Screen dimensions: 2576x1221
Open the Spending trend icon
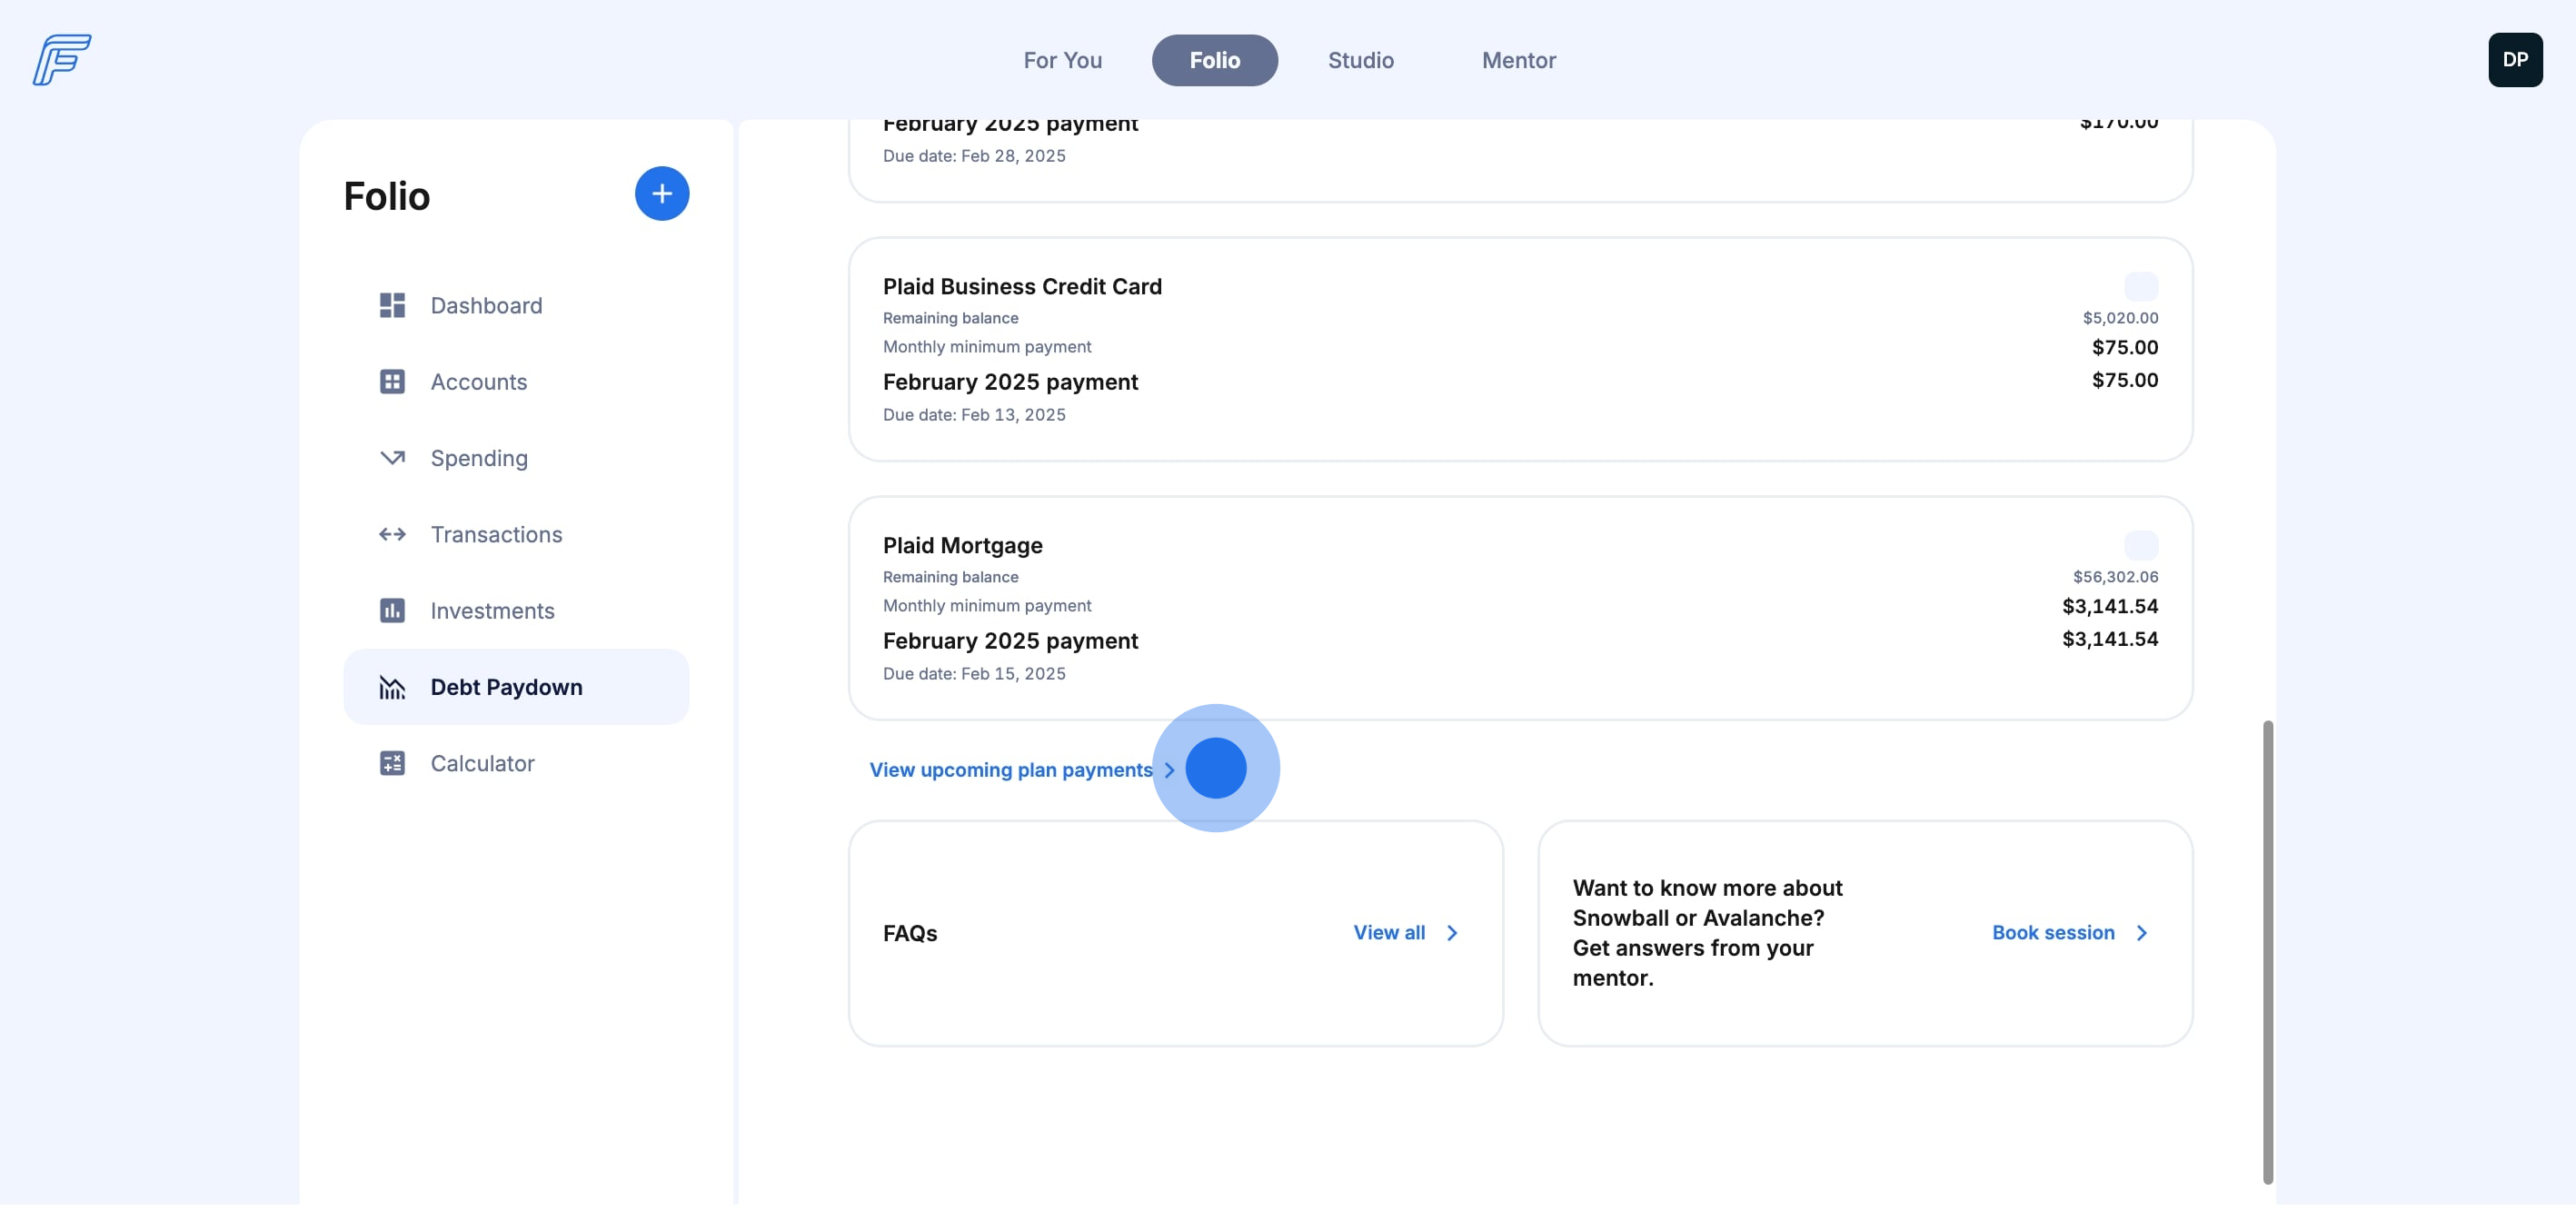pyautogui.click(x=392, y=458)
